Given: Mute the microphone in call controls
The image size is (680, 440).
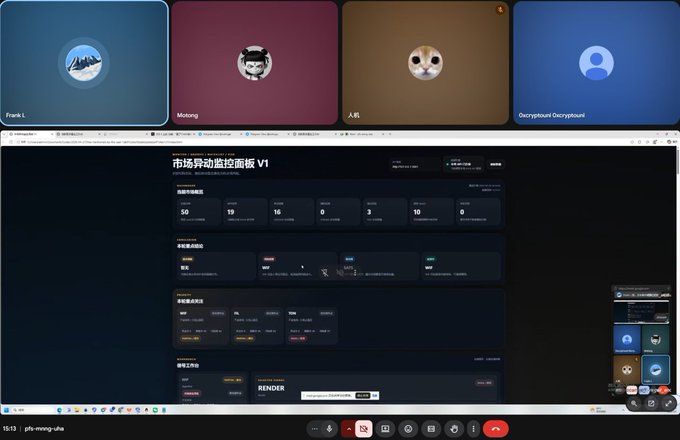Looking at the screenshot, I should click(x=330, y=429).
